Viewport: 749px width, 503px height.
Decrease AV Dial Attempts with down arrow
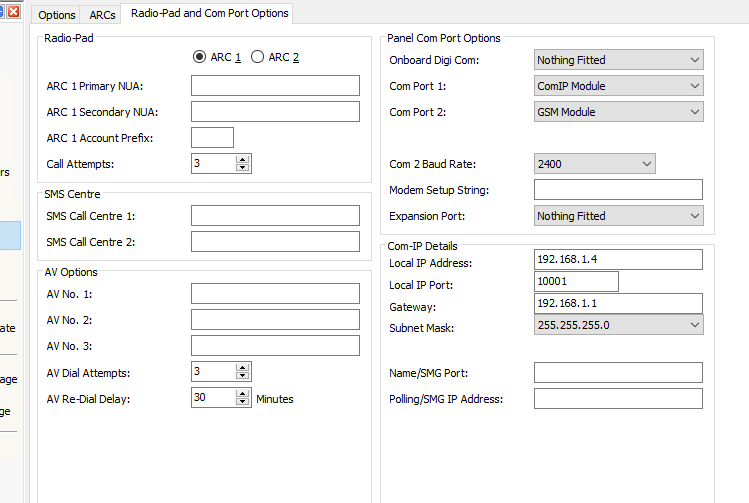click(x=242, y=377)
